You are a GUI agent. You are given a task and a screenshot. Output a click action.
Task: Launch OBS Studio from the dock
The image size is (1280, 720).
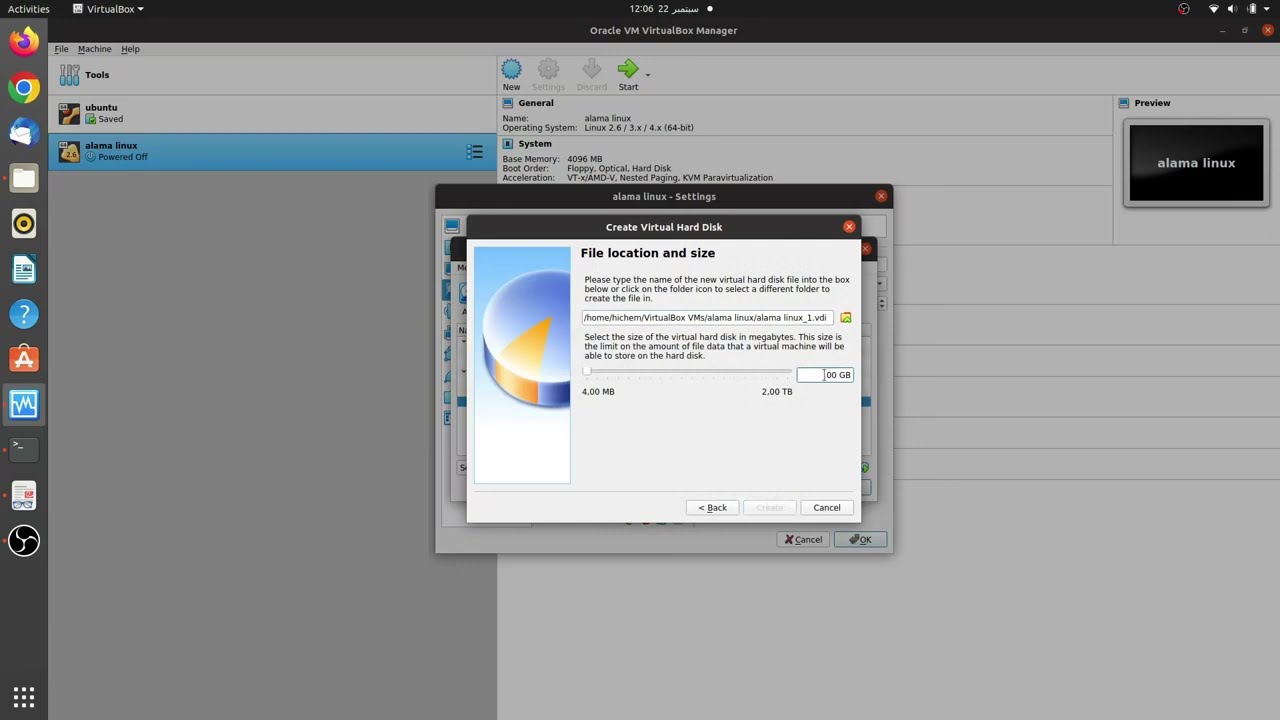(24, 541)
